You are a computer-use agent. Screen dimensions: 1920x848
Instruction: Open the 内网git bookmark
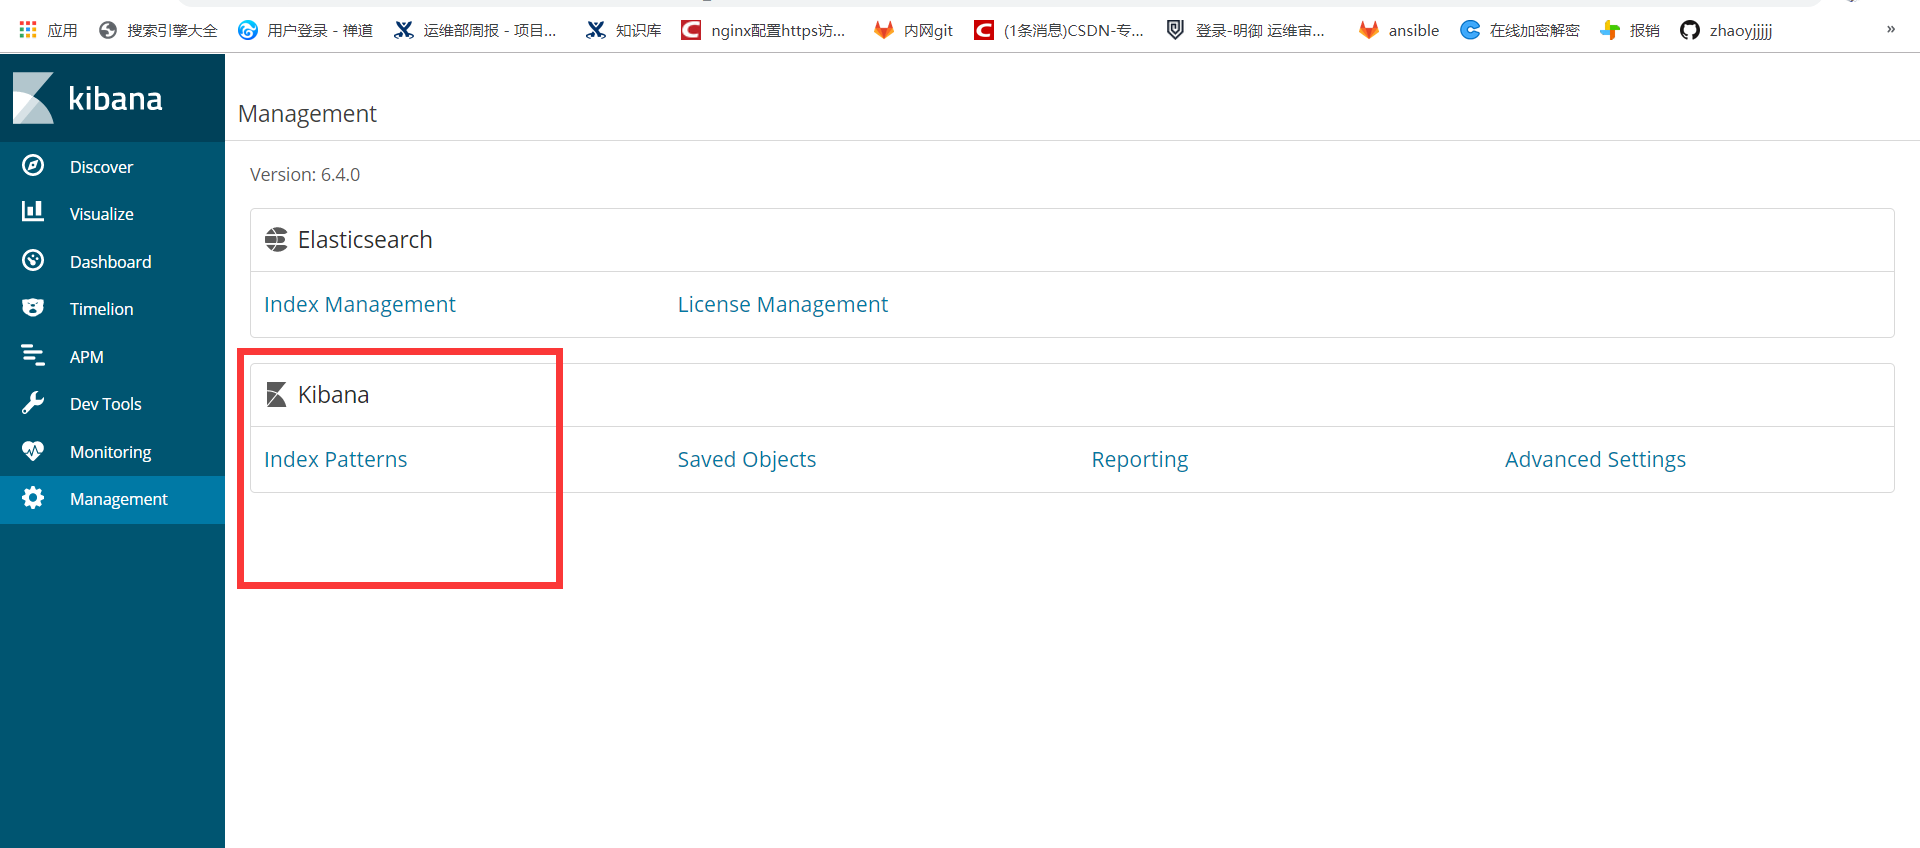click(x=913, y=30)
